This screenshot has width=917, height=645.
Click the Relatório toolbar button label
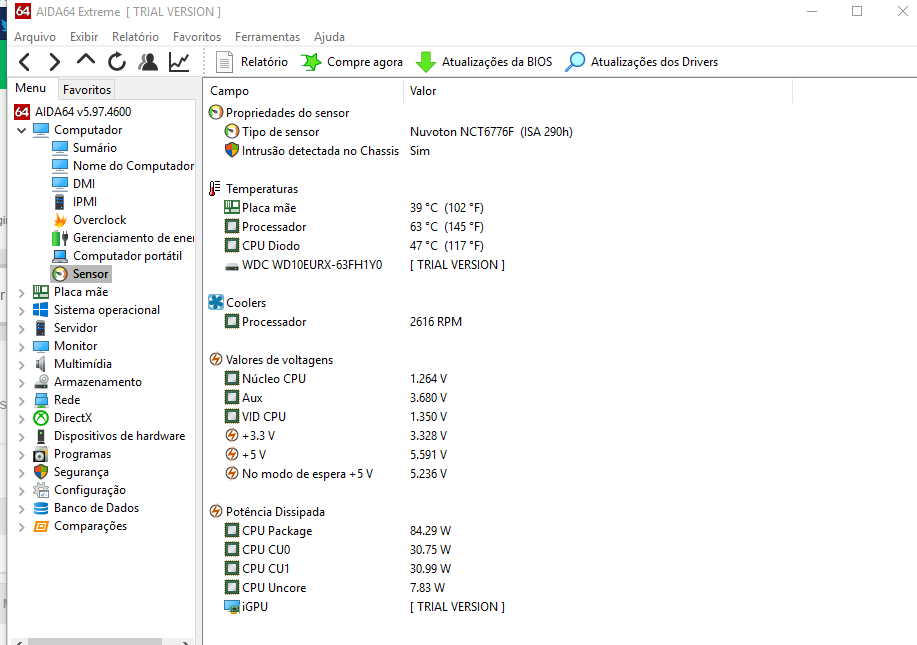[264, 62]
